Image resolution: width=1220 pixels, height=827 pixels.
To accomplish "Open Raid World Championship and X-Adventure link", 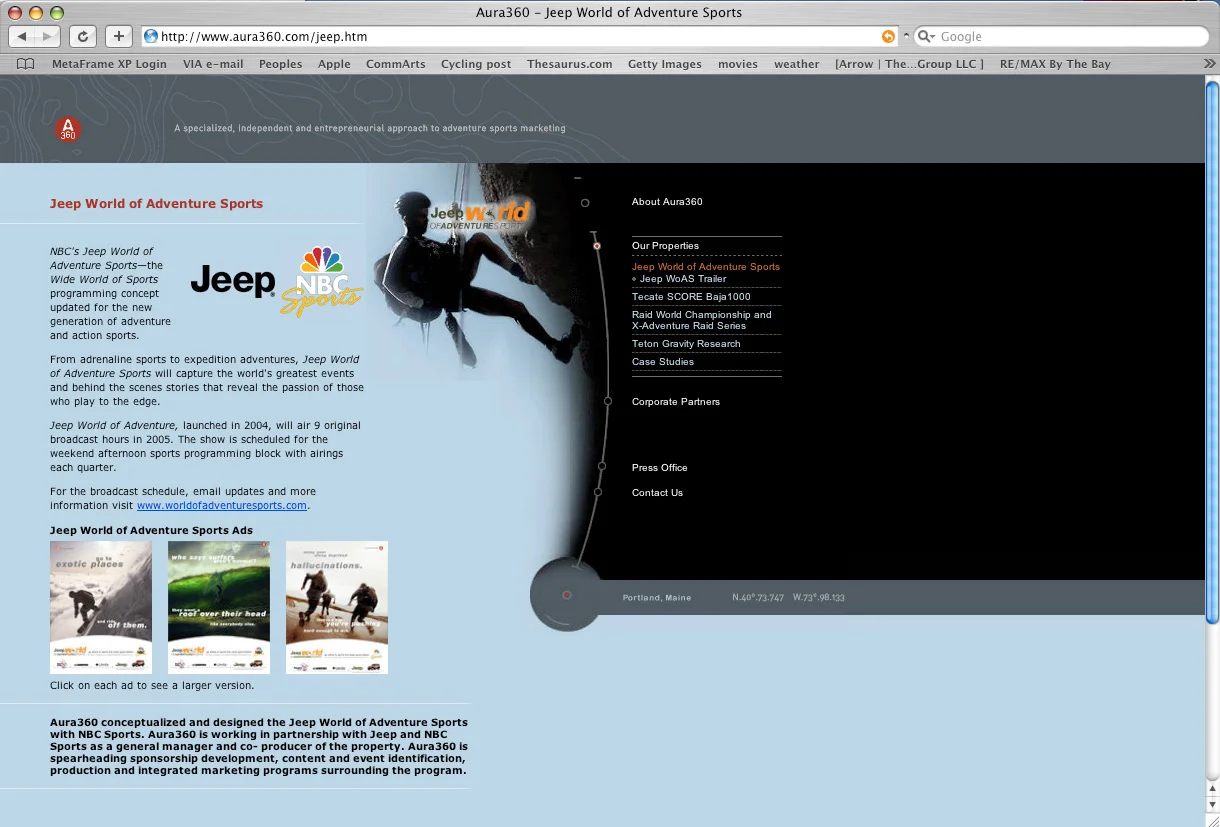I will point(701,320).
